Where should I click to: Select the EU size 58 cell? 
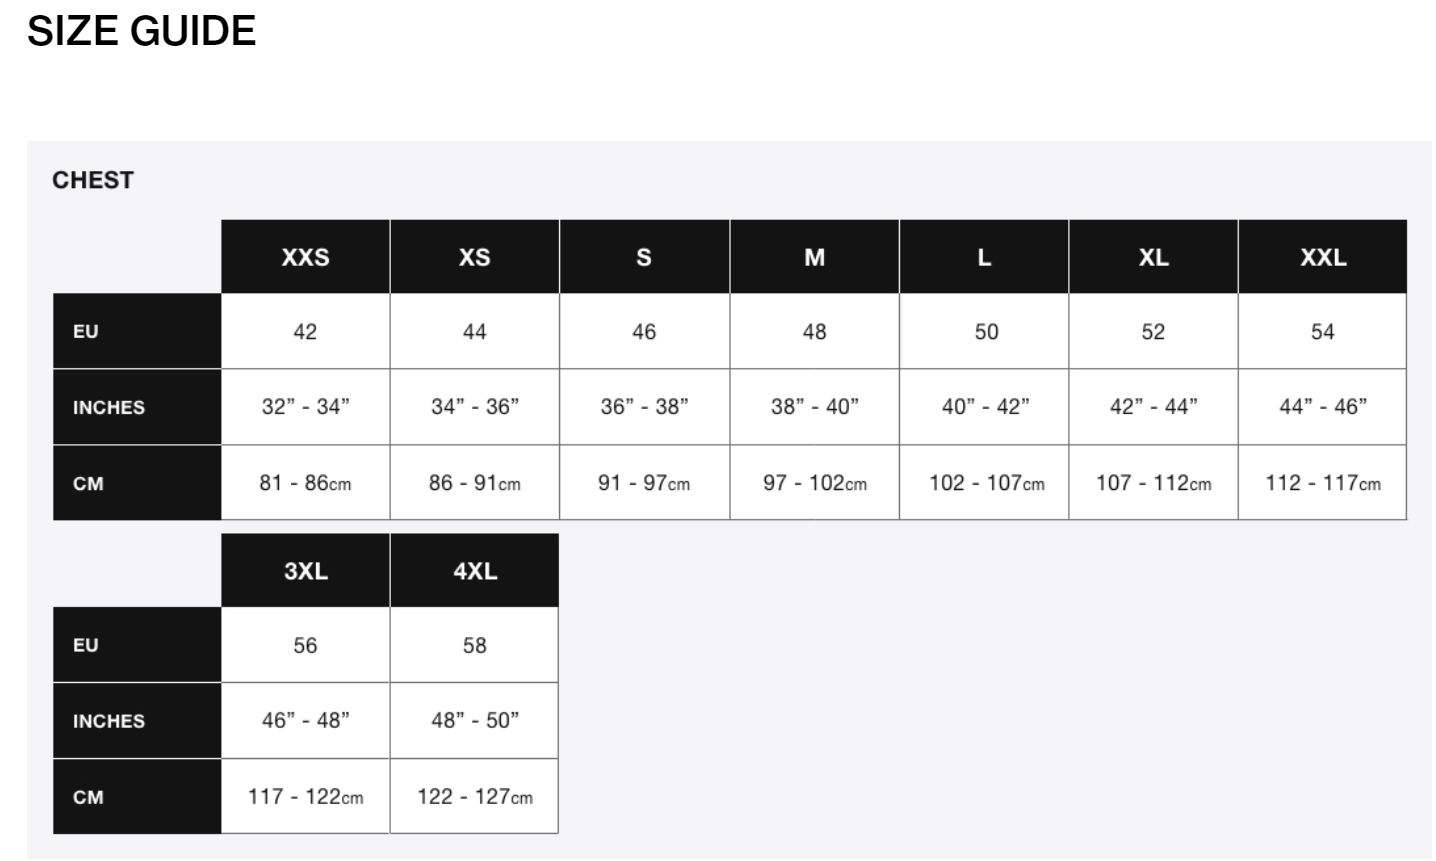pos(475,646)
